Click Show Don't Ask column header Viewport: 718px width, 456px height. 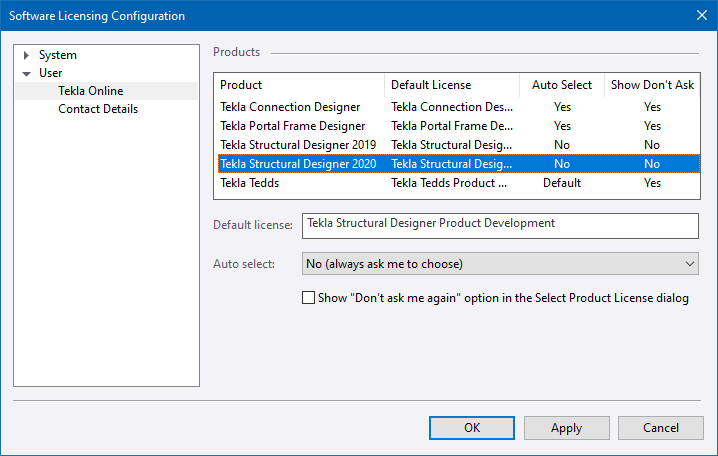(652, 85)
